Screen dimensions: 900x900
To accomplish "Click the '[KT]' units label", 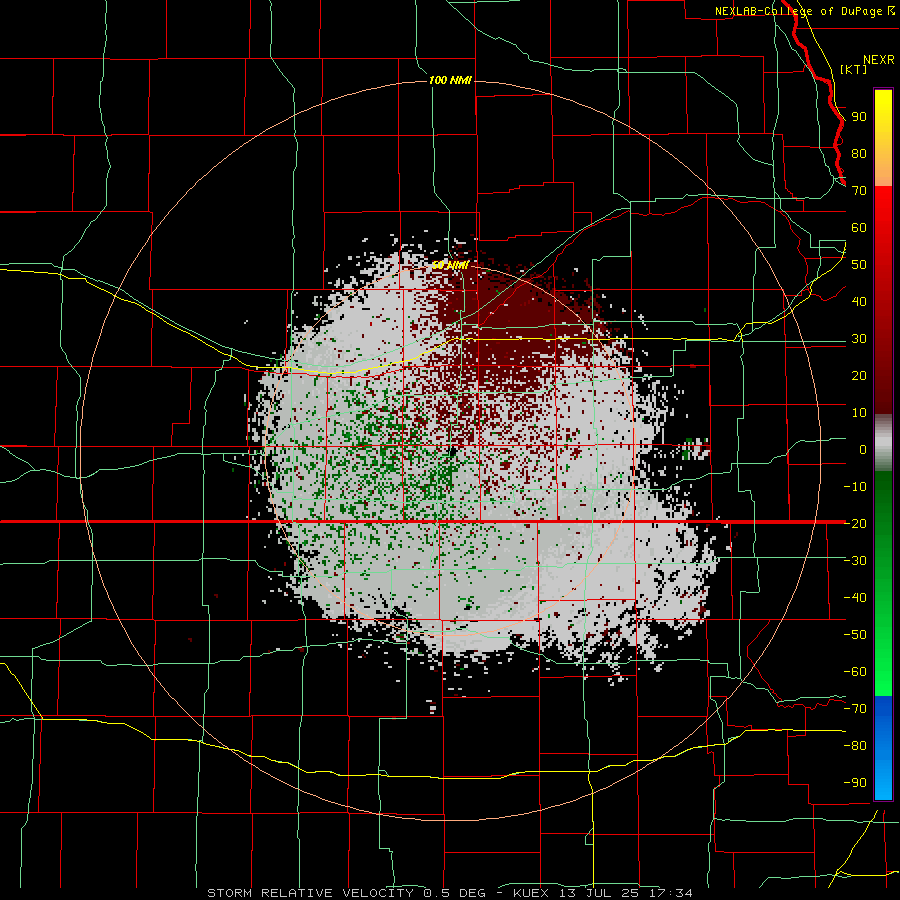I will (853, 69).
